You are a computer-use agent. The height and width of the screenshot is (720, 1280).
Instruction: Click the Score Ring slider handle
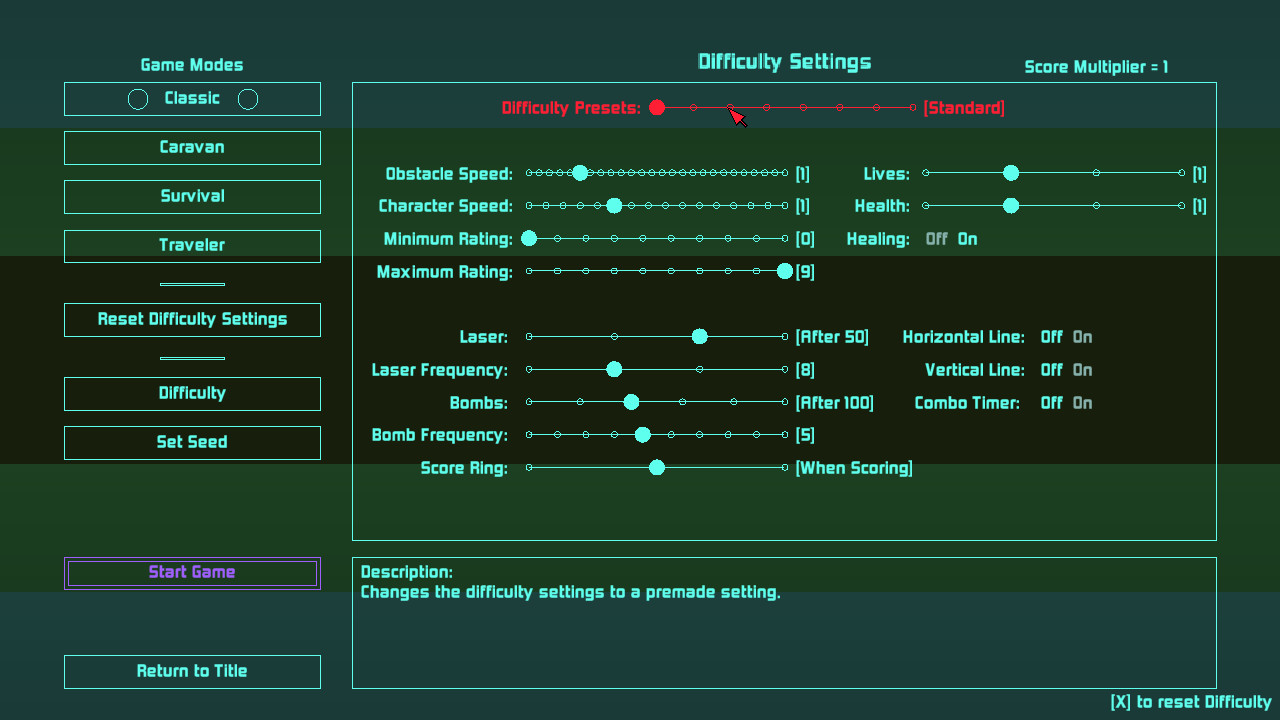657,468
